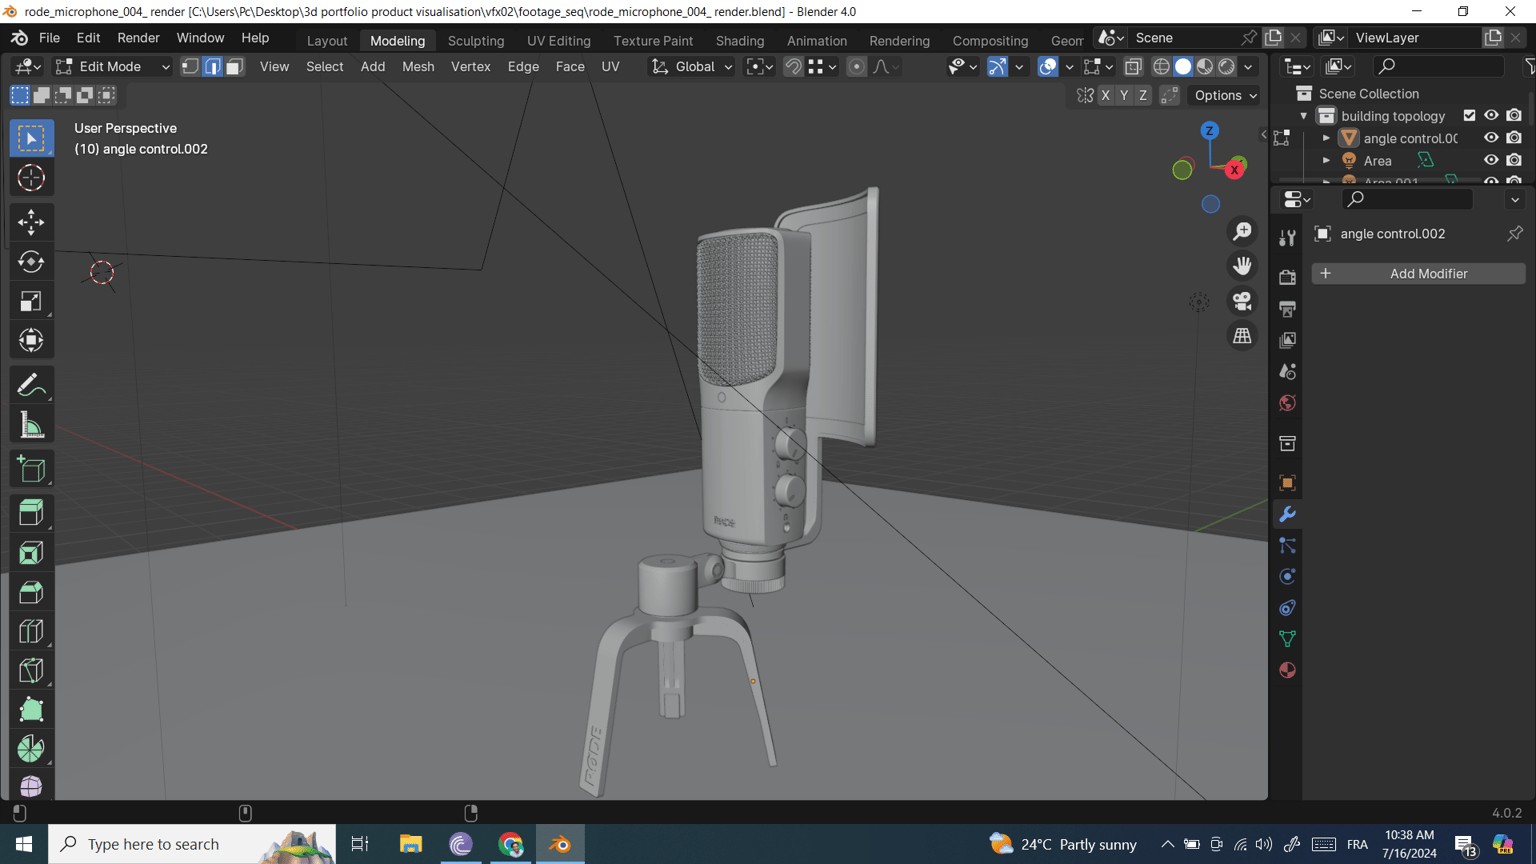Select the Select Box tool
This screenshot has width=1536, height=864.
click(x=31, y=138)
